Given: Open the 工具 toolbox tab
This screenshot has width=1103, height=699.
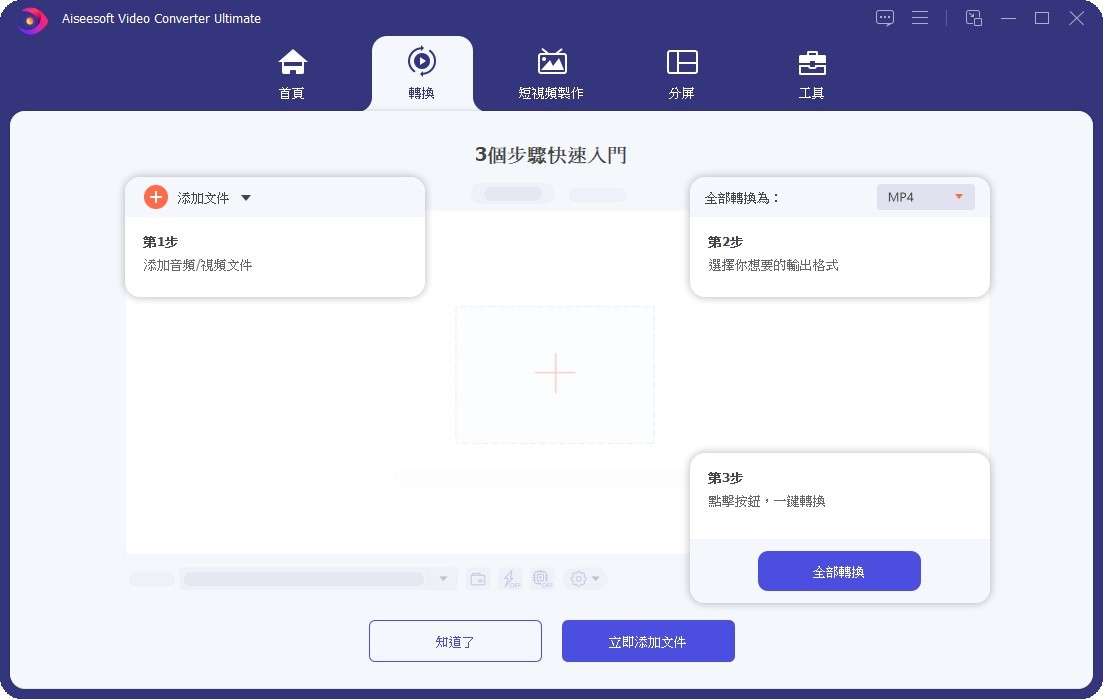Looking at the screenshot, I should pos(812,74).
